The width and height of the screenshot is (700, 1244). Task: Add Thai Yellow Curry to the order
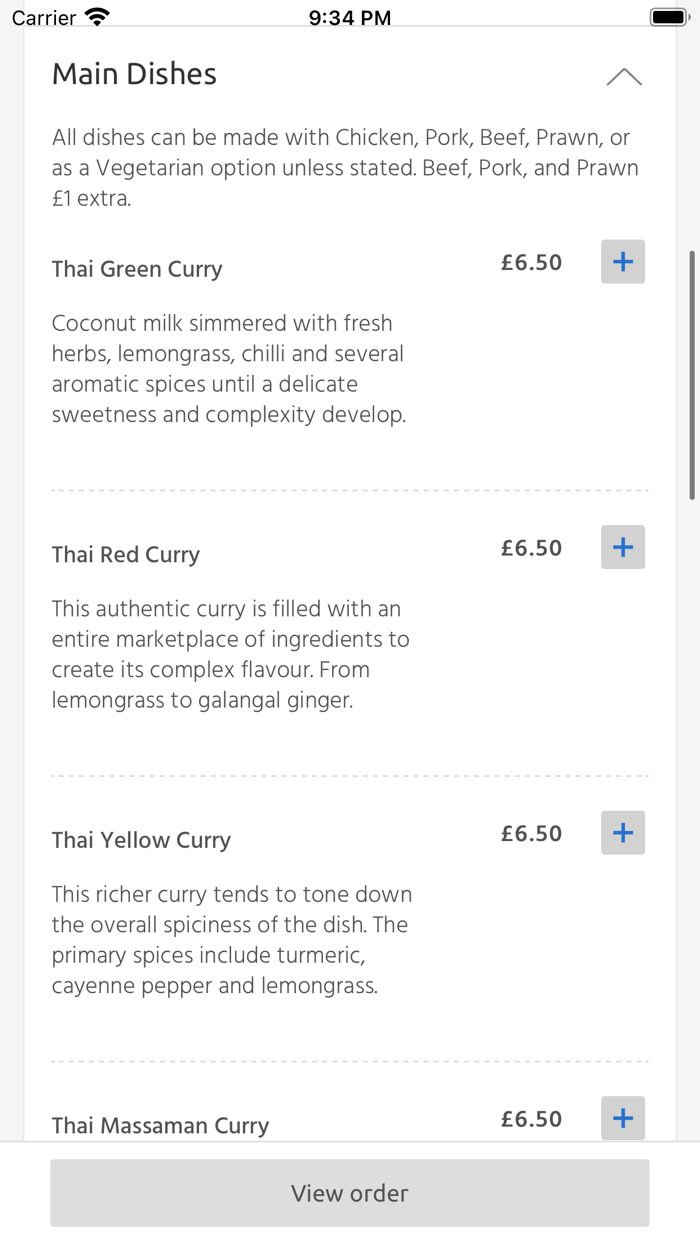pyautogui.click(x=622, y=832)
